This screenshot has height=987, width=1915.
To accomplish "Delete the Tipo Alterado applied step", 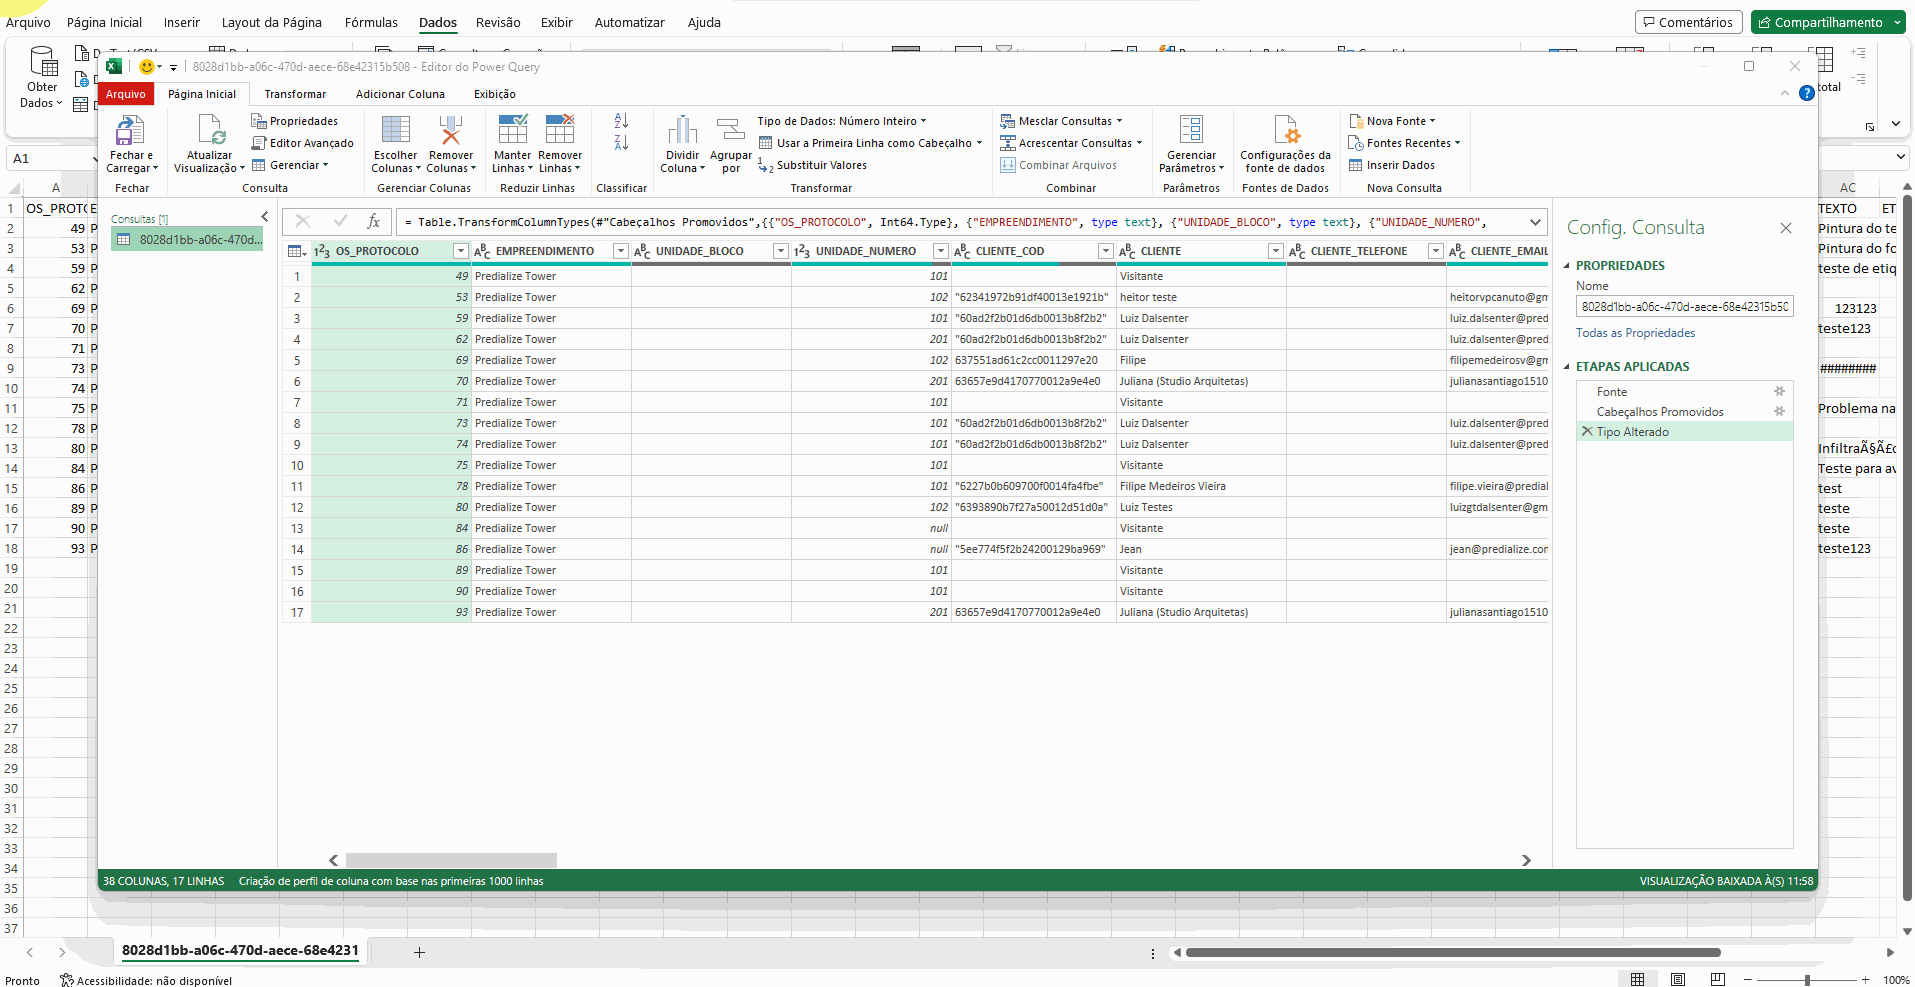I will pyautogui.click(x=1587, y=431).
